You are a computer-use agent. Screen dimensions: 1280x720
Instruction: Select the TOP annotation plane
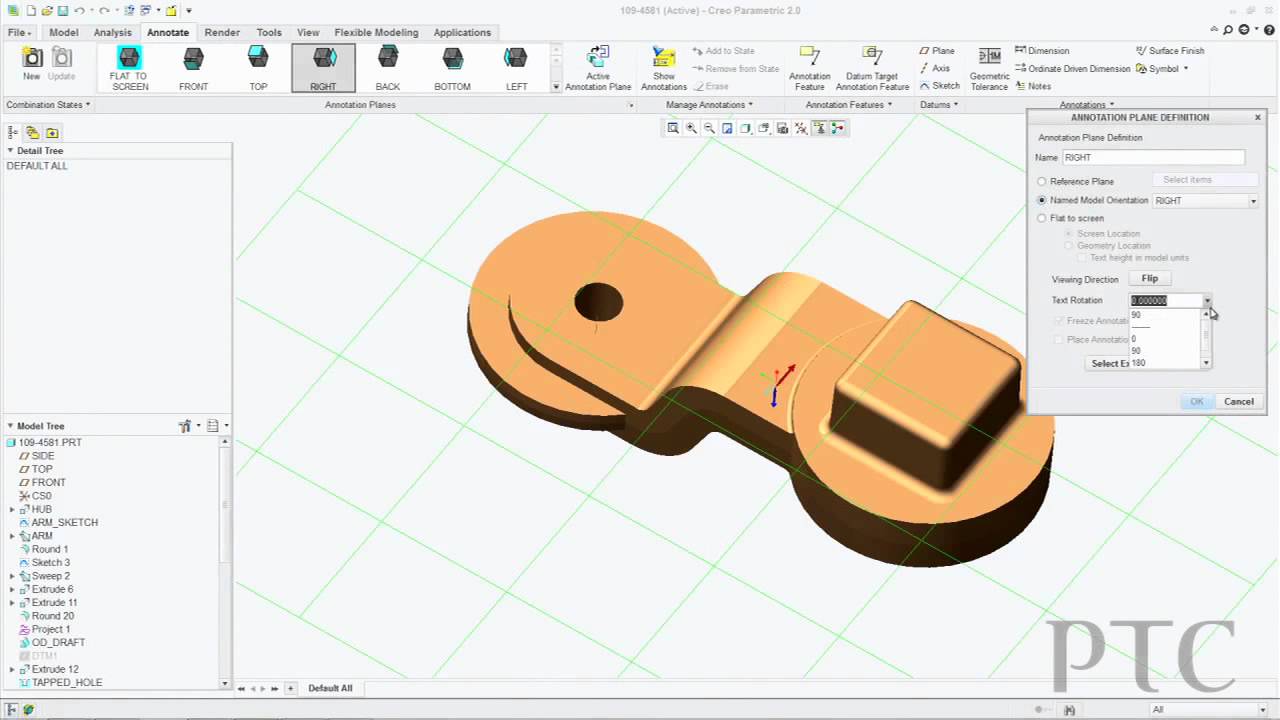pos(258,68)
